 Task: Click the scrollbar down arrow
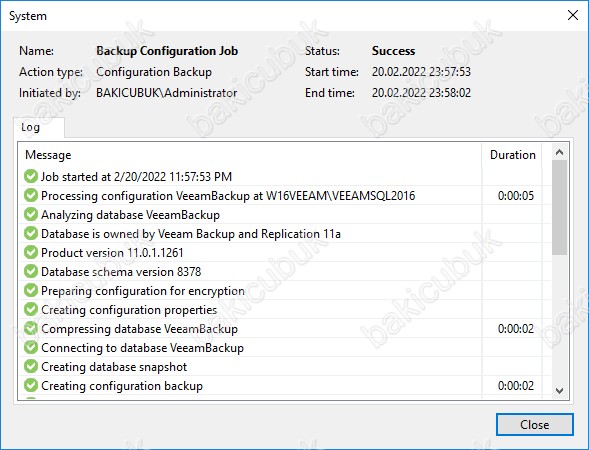click(x=559, y=391)
